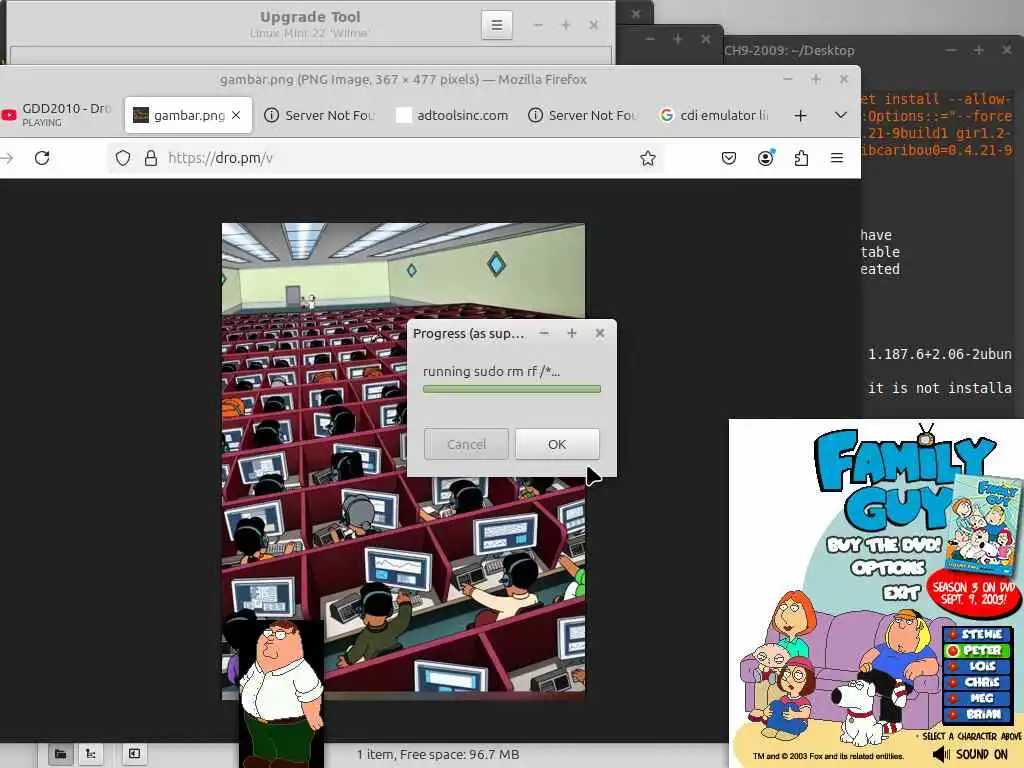Open Options in the Family Guy app
Screen dimensions: 1024x768
pos(888,568)
